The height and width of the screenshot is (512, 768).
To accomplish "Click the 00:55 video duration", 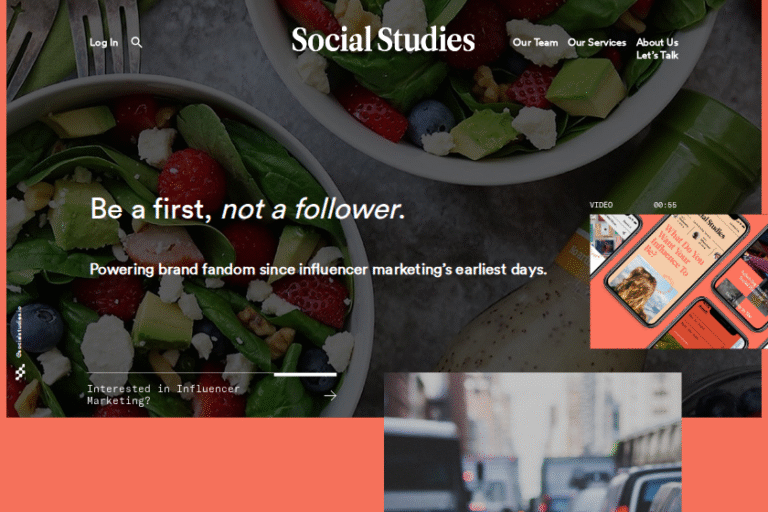I will pyautogui.click(x=665, y=205).
